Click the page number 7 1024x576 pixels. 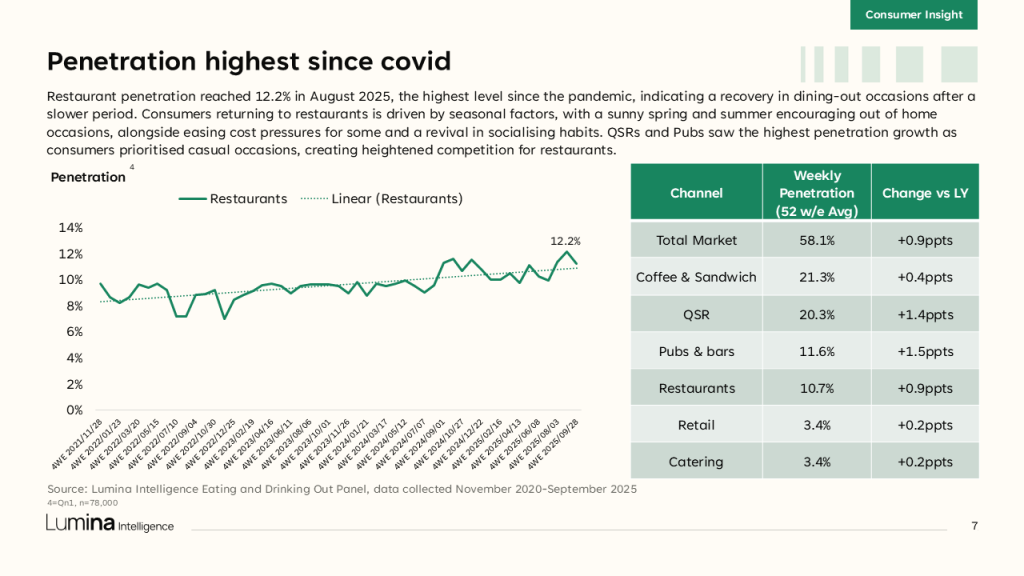[x=974, y=526]
